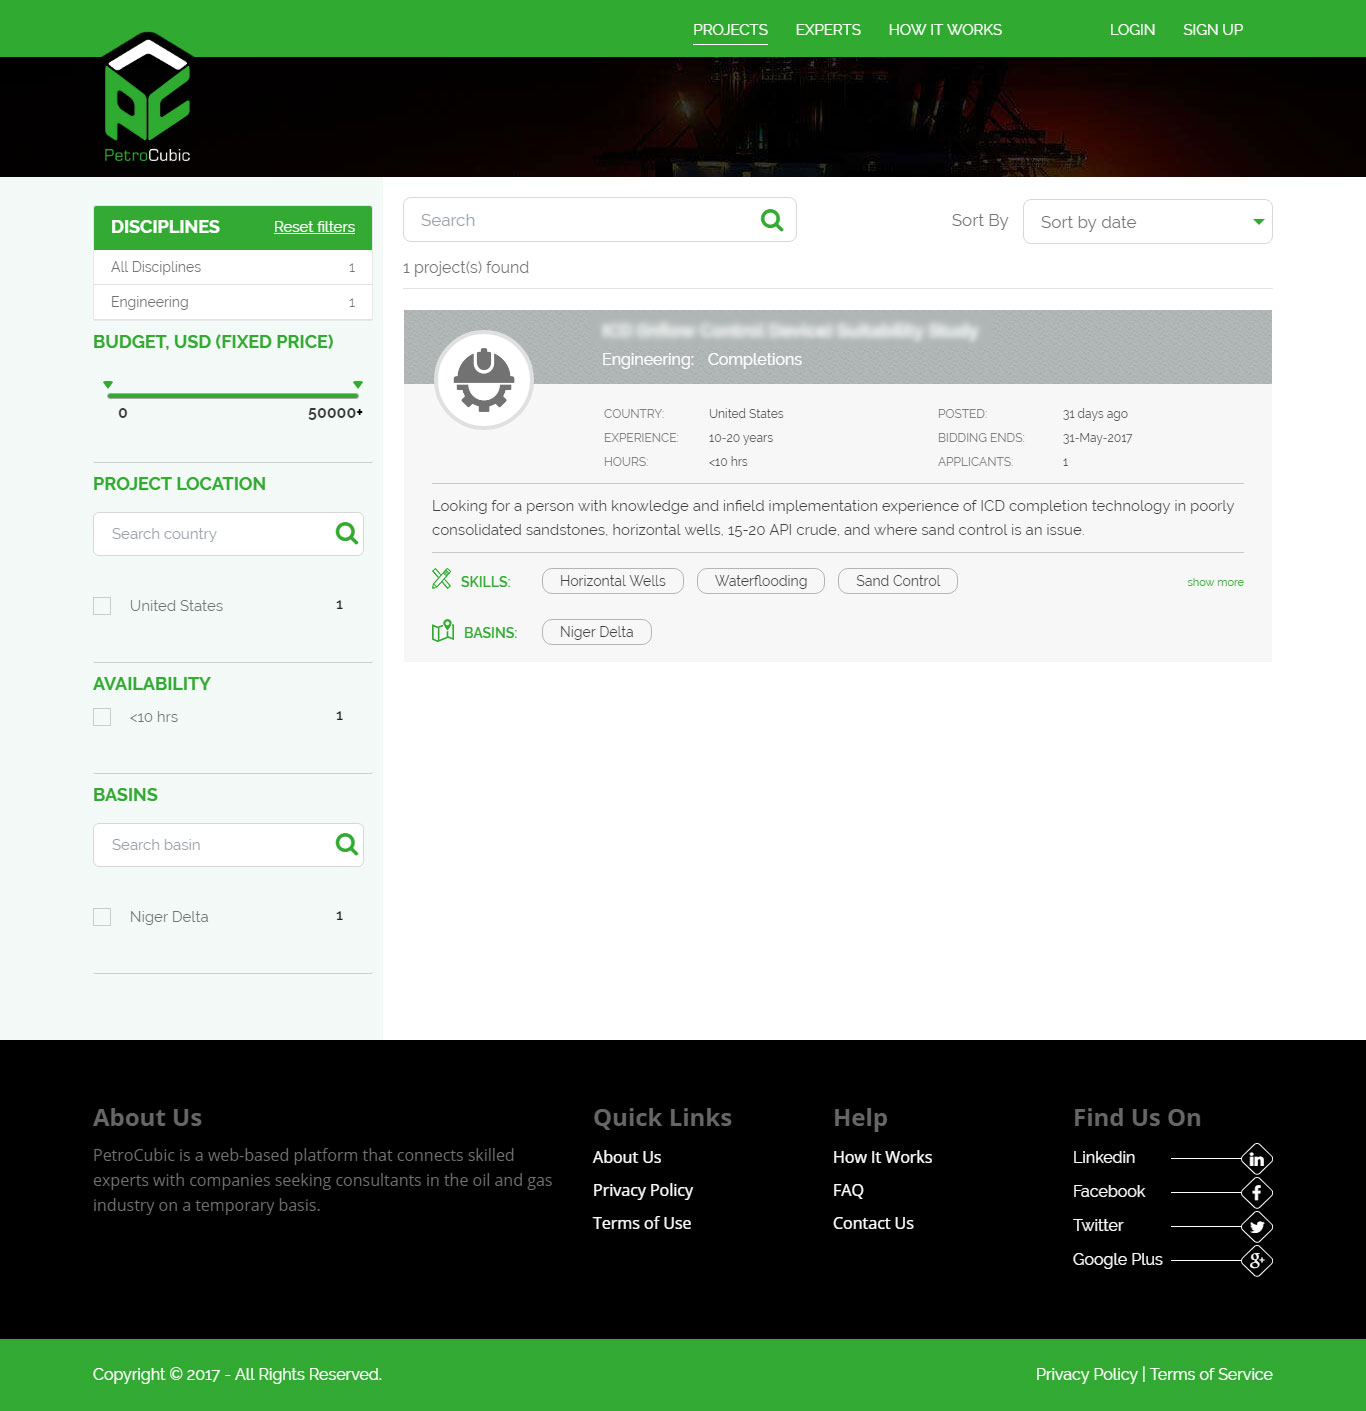Check the United States location checkbox

101,605
